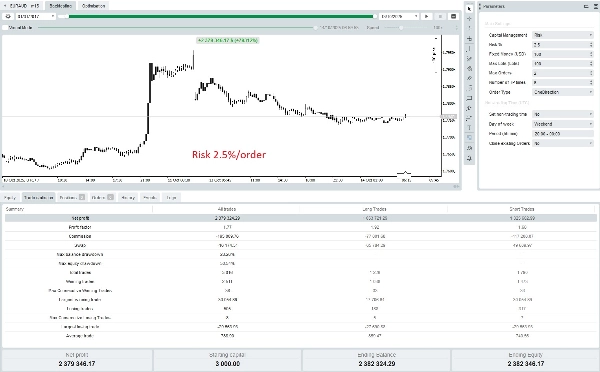Click the Summary column header
Viewport: 600px width, 372px height.
pyautogui.click(x=15, y=209)
